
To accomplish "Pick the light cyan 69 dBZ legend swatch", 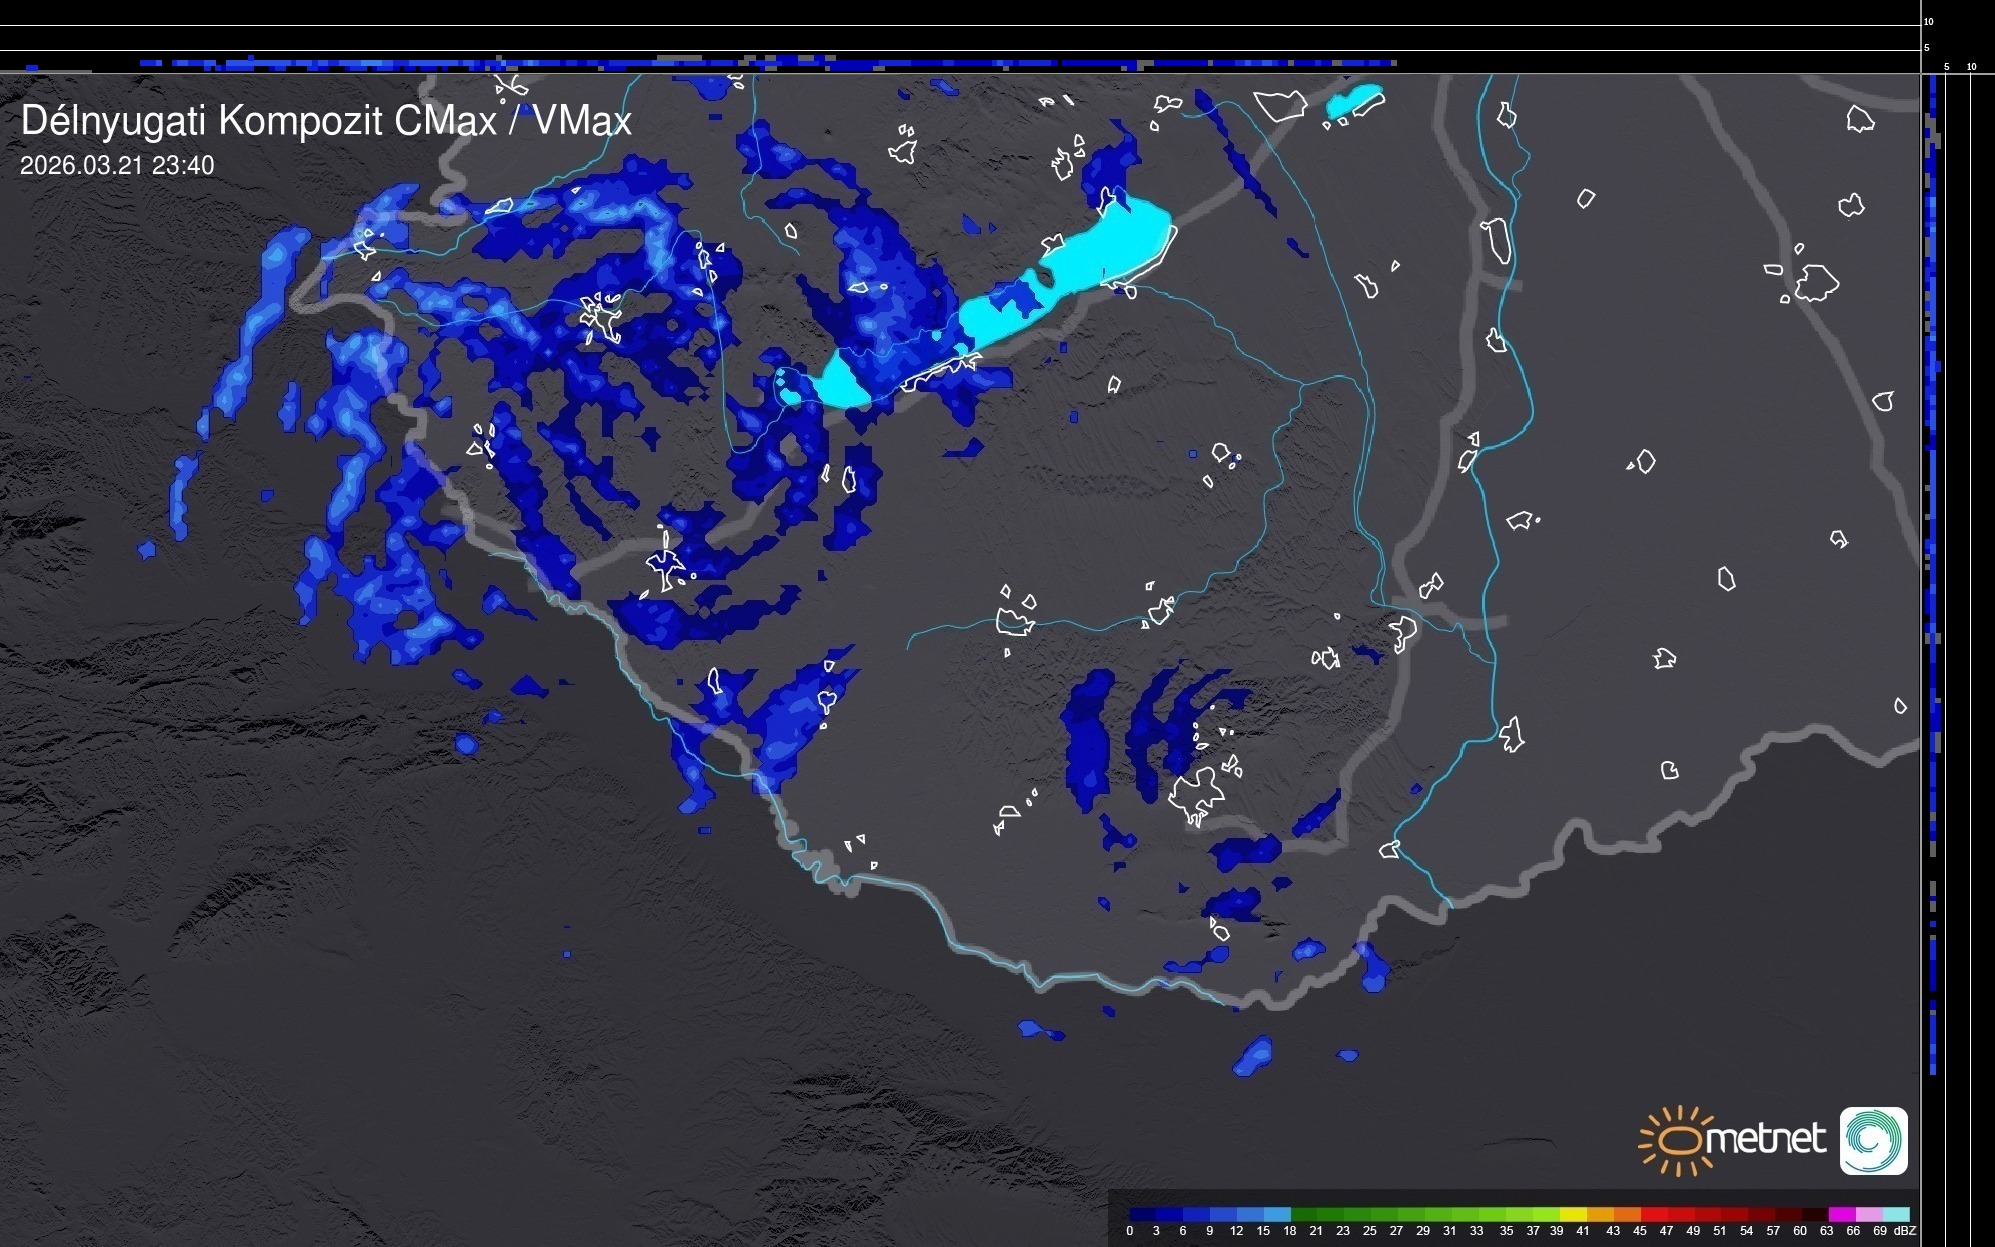I will 1895,1214.
